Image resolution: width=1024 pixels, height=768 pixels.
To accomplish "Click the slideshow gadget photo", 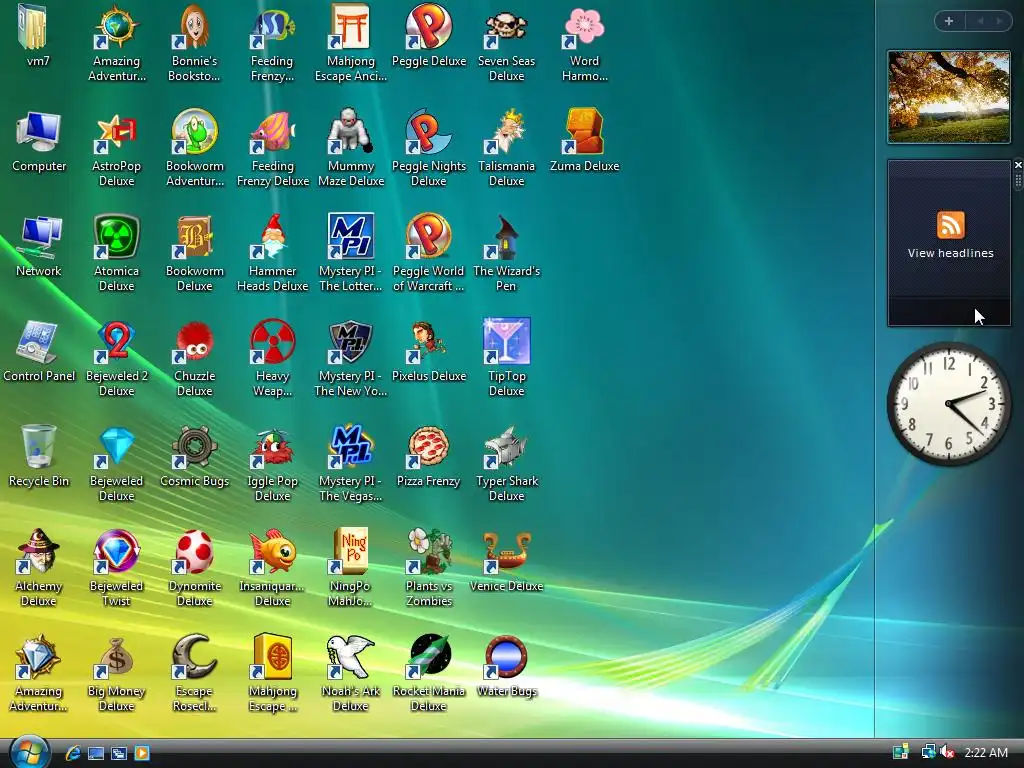I will [x=949, y=97].
